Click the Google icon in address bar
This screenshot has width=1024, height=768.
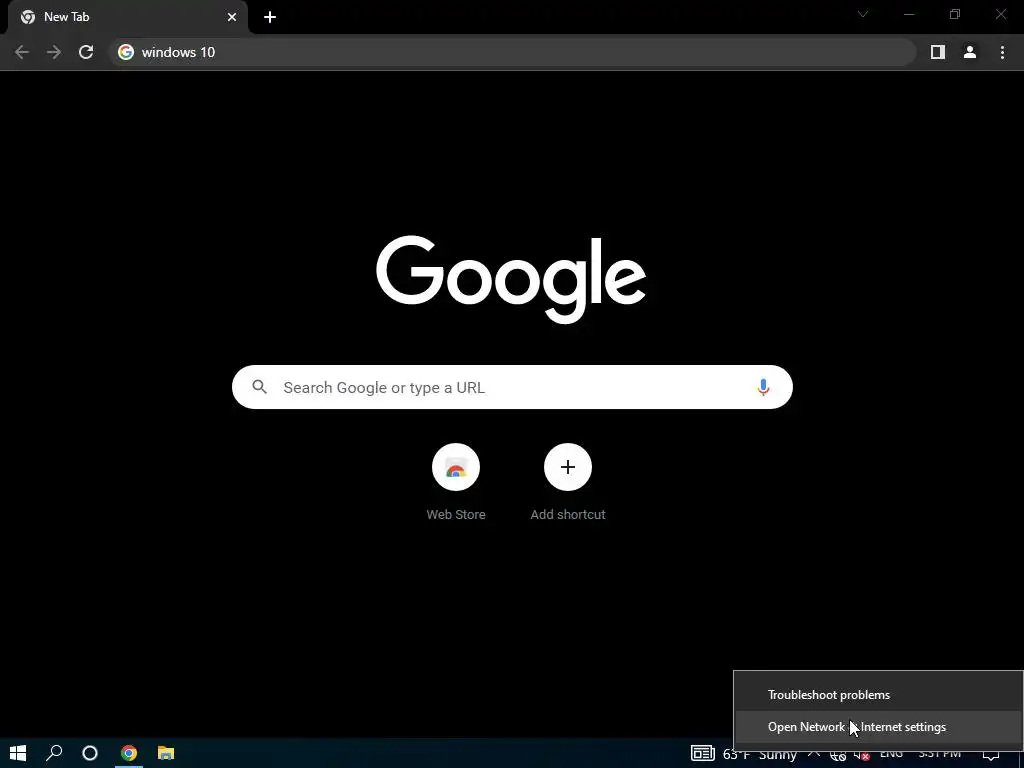tap(126, 52)
